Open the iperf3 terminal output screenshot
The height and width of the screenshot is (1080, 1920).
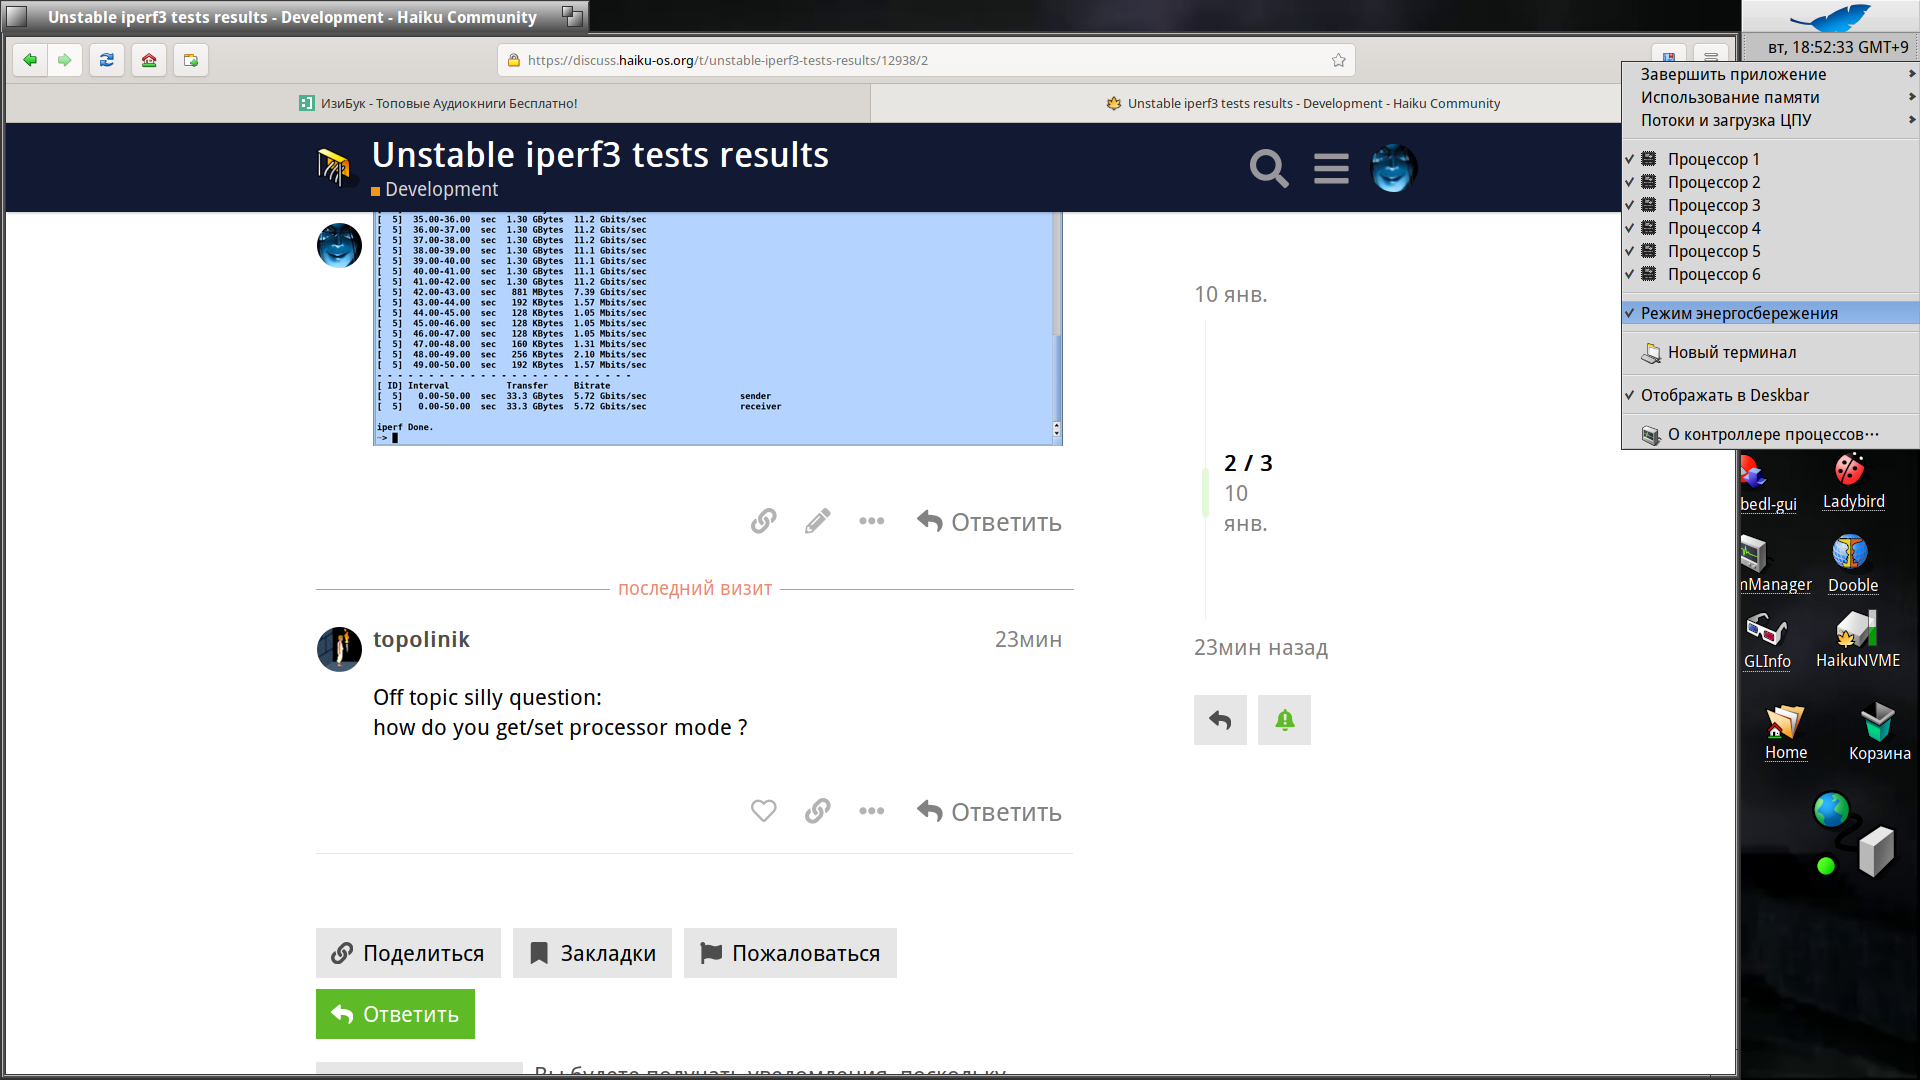[717, 328]
